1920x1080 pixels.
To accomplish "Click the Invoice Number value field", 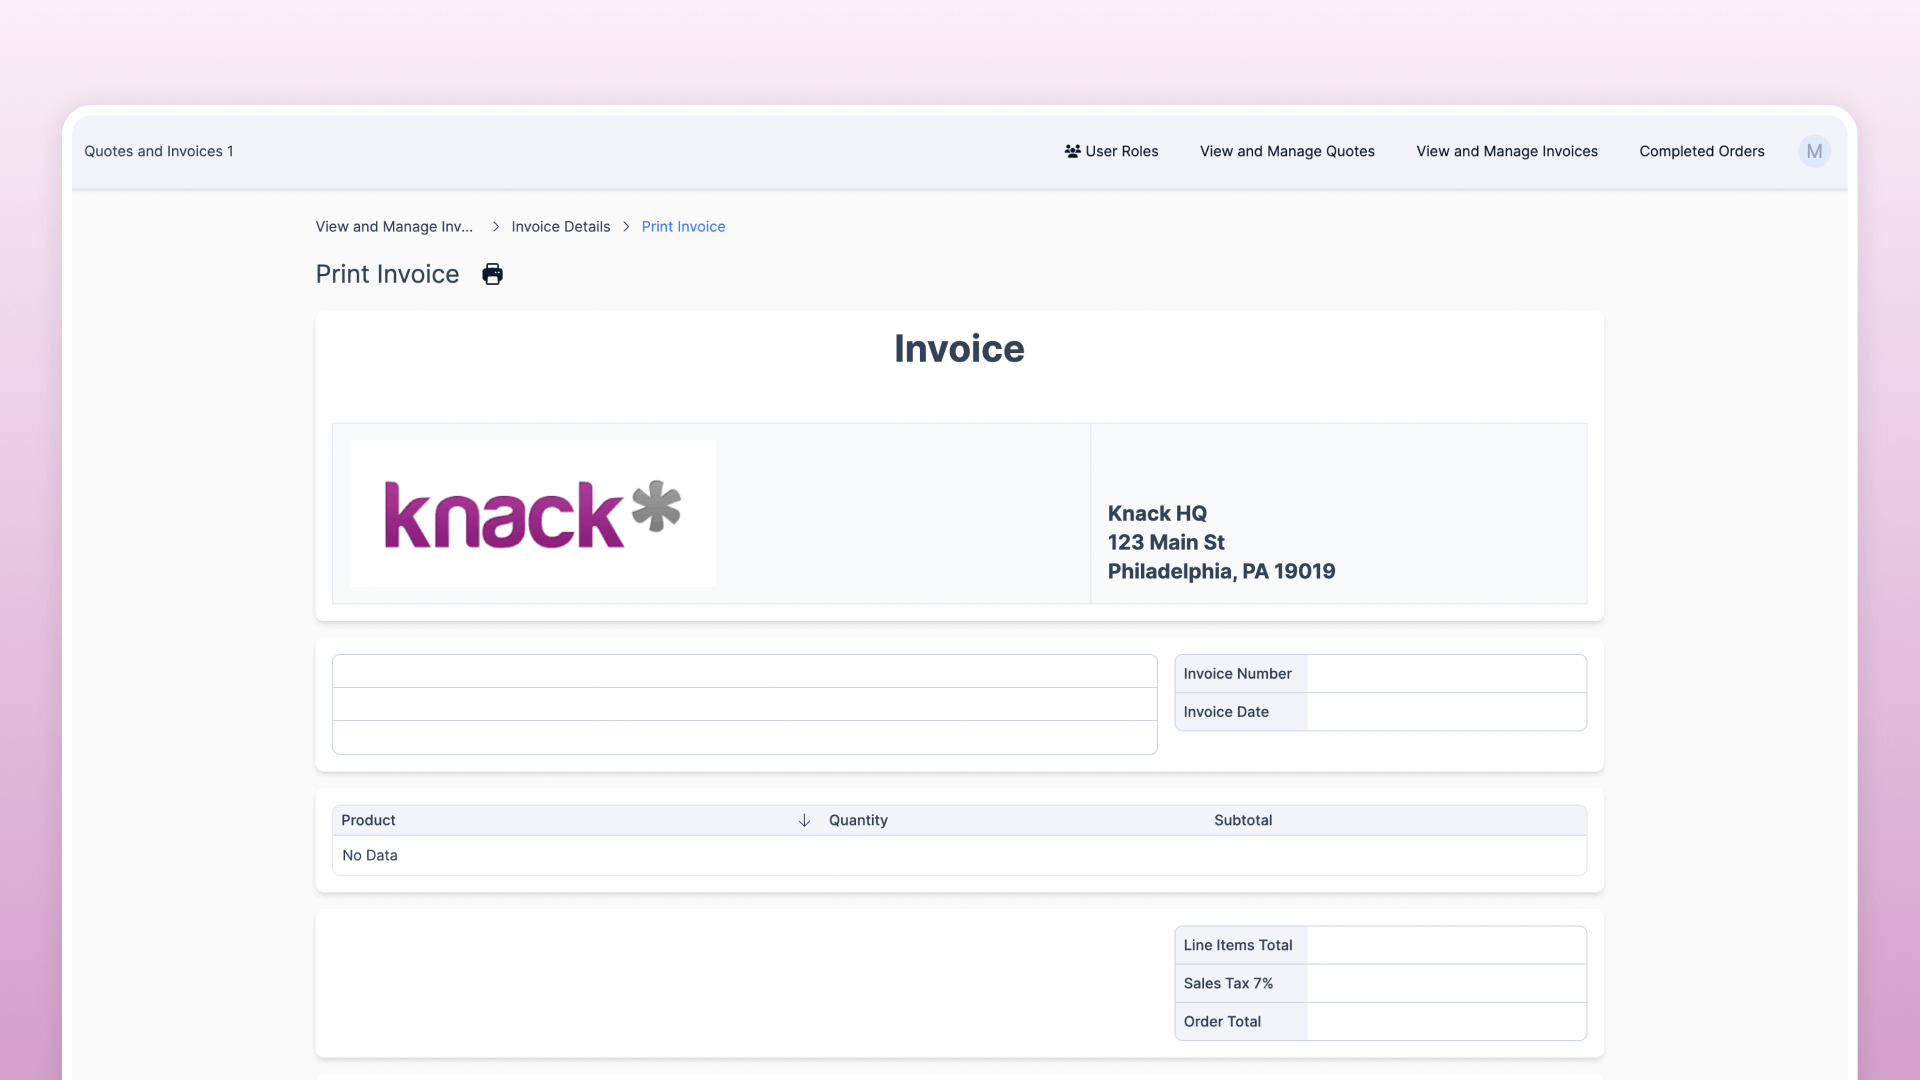I will click(1445, 674).
